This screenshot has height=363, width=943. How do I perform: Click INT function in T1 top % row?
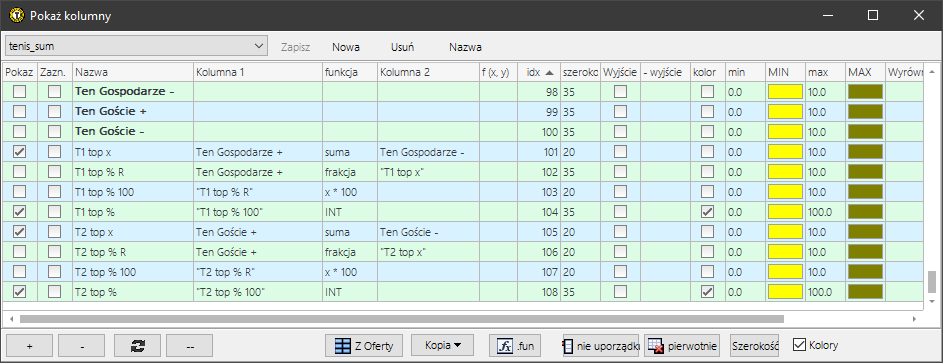click(349, 212)
